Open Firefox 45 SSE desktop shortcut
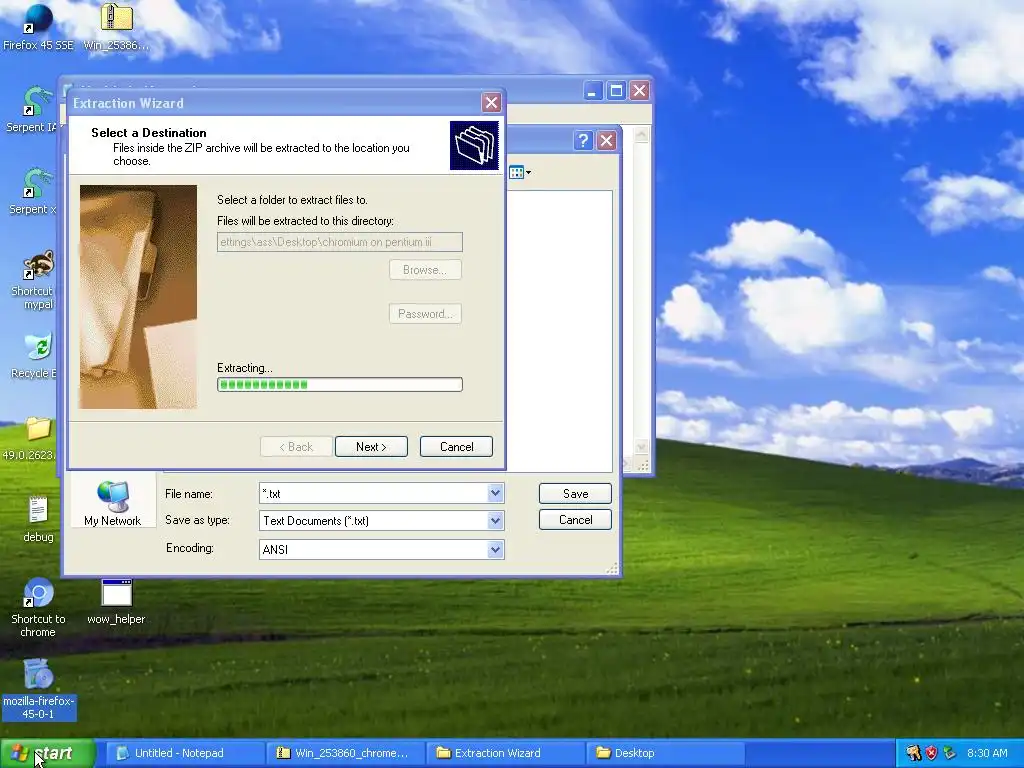This screenshot has height=768, width=1024. [x=38, y=27]
